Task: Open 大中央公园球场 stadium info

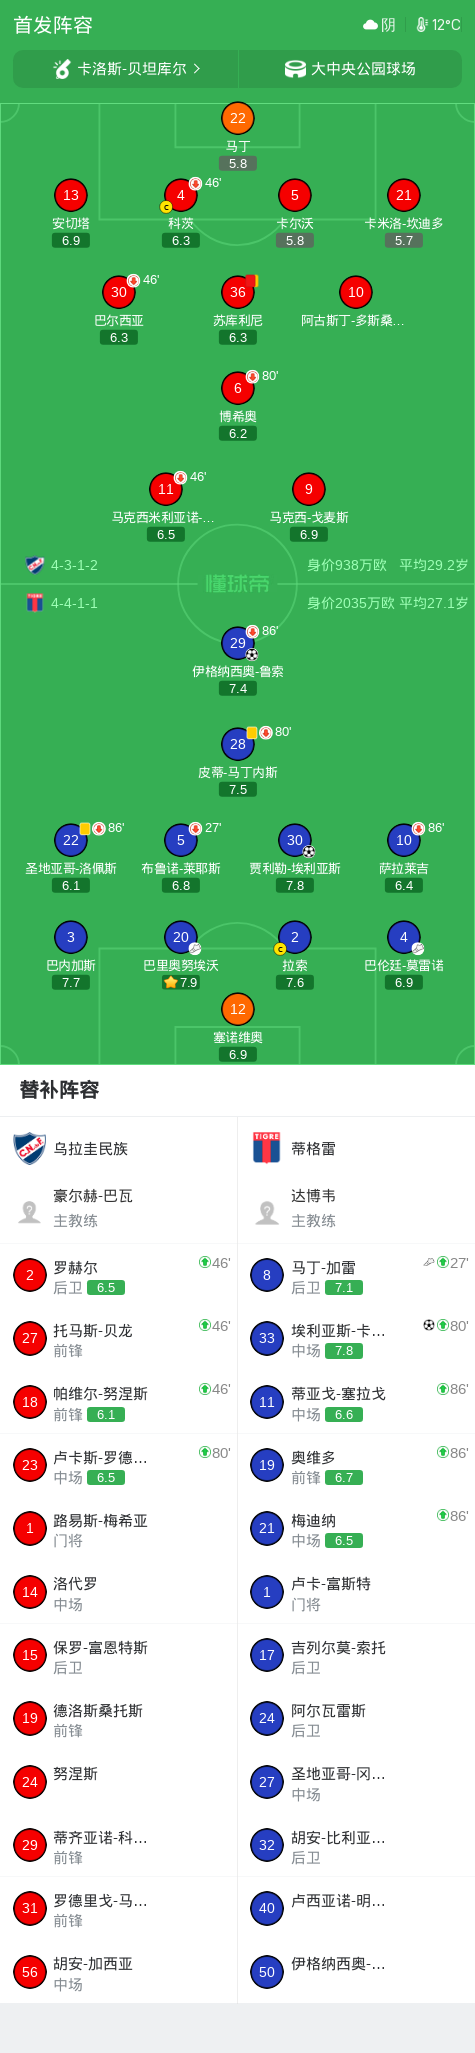Action: coord(351,69)
